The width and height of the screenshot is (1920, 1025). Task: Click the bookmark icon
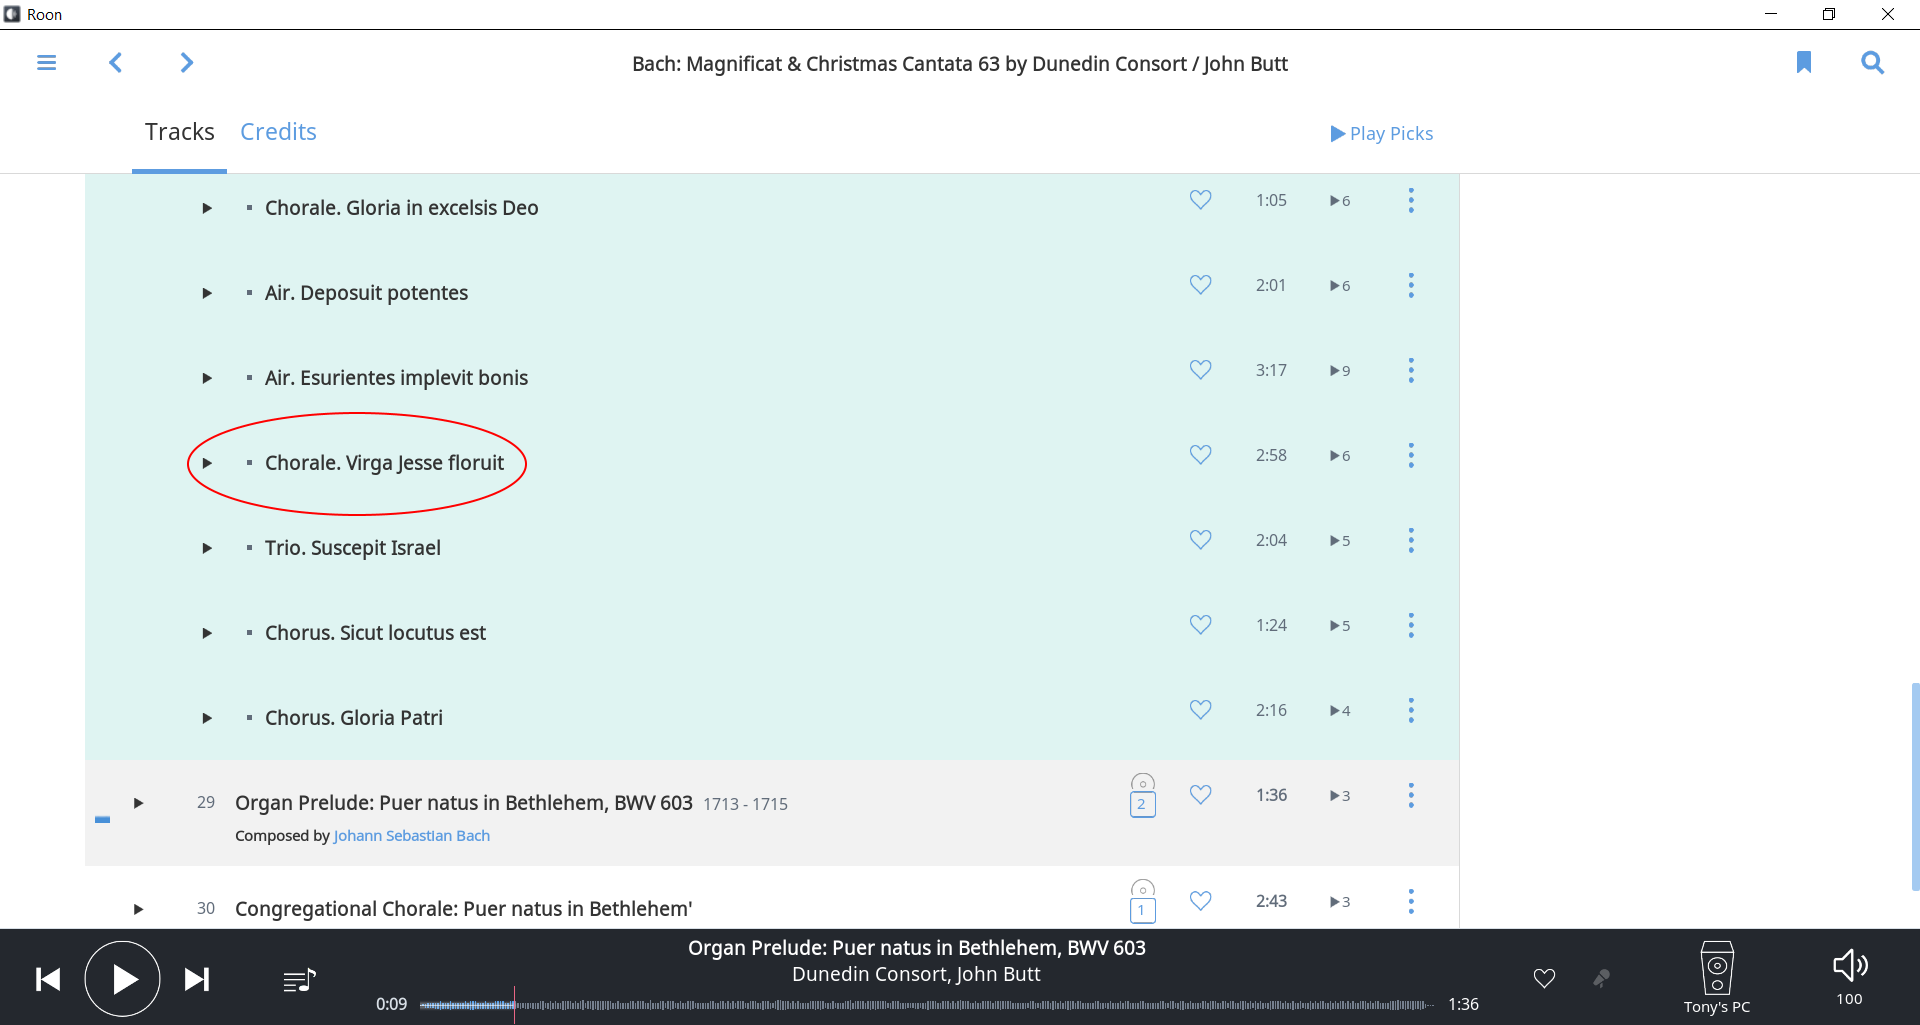point(1804,63)
